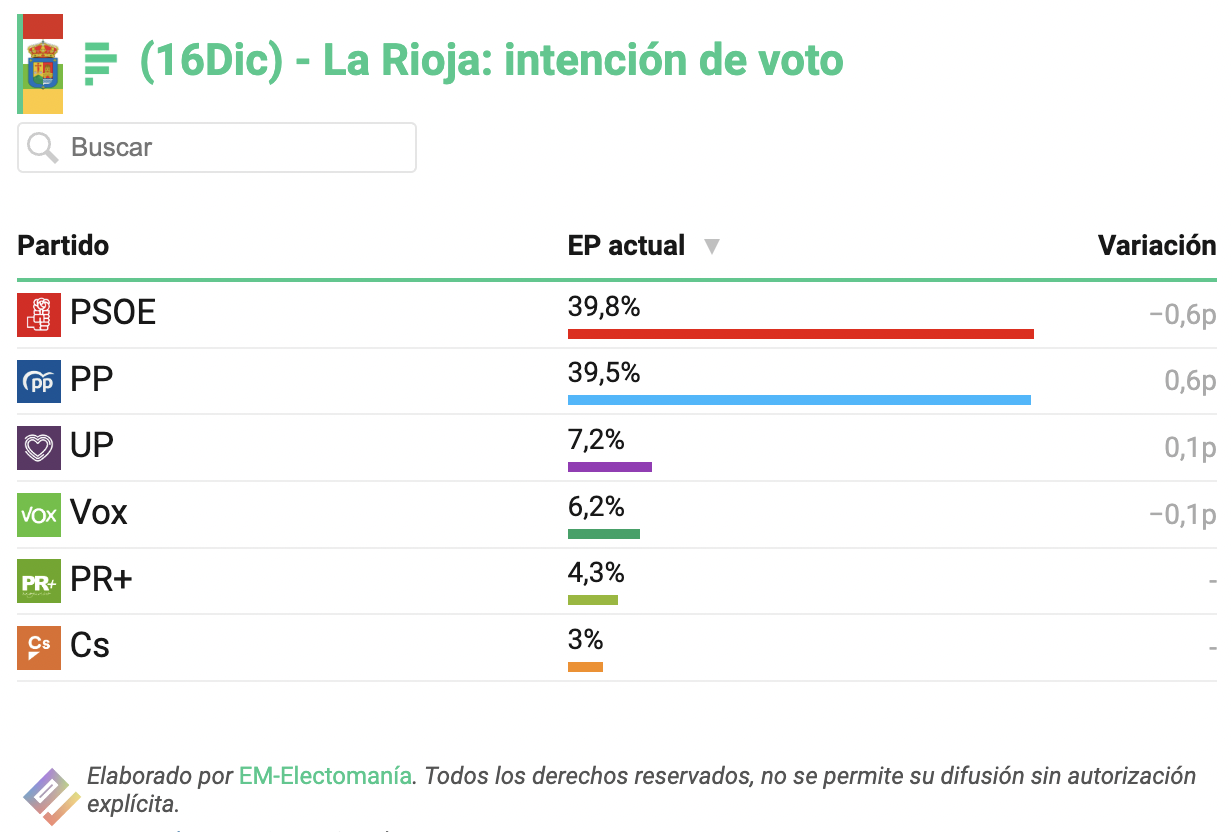
Task: Click the Cs orange logo icon
Action: coord(39,648)
